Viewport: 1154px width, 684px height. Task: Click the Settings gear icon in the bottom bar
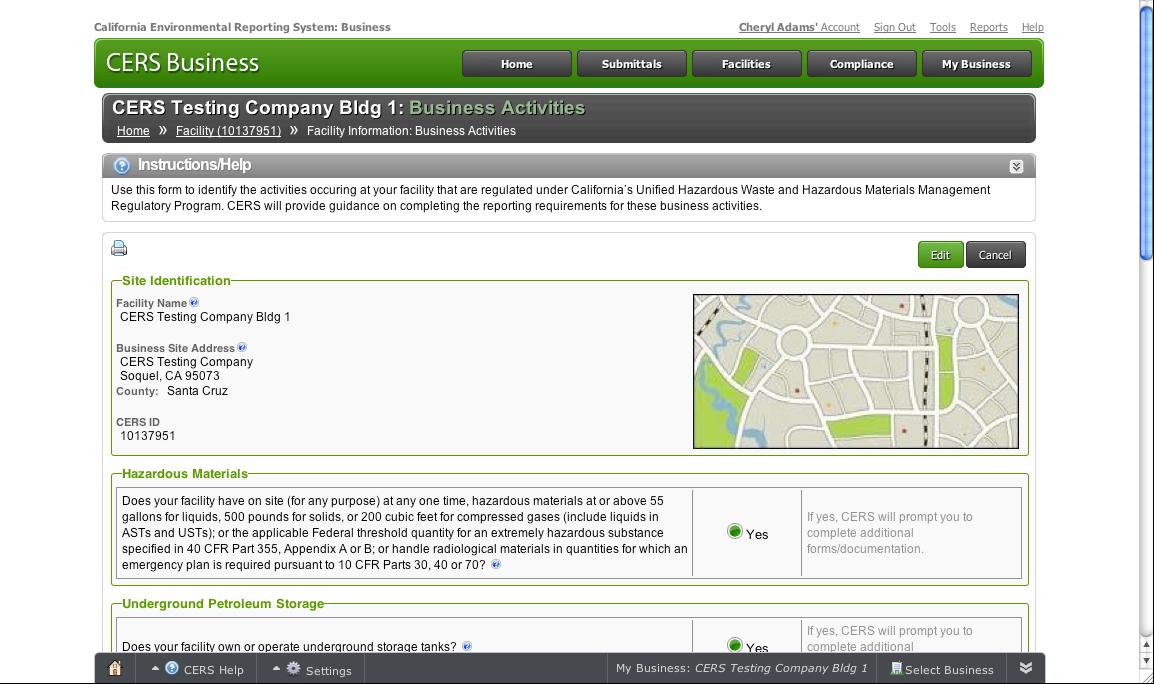pos(293,668)
